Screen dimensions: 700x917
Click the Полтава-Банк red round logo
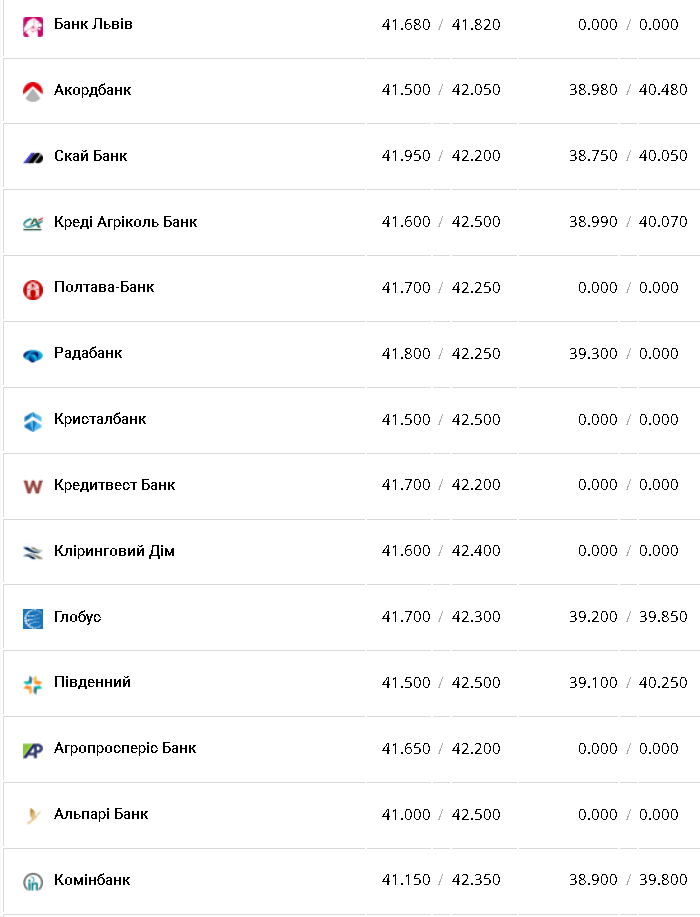(33, 289)
